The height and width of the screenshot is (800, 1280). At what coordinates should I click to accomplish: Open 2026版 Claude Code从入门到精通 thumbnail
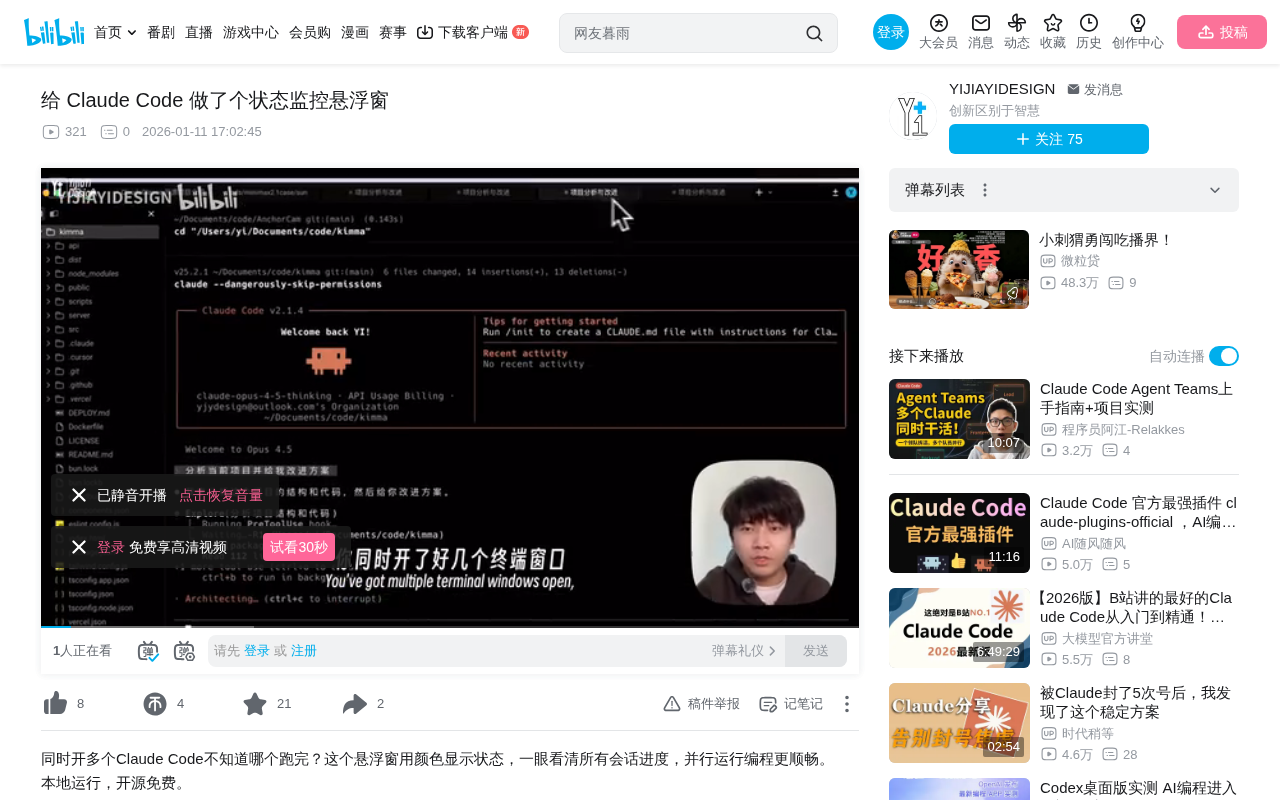pos(959,628)
